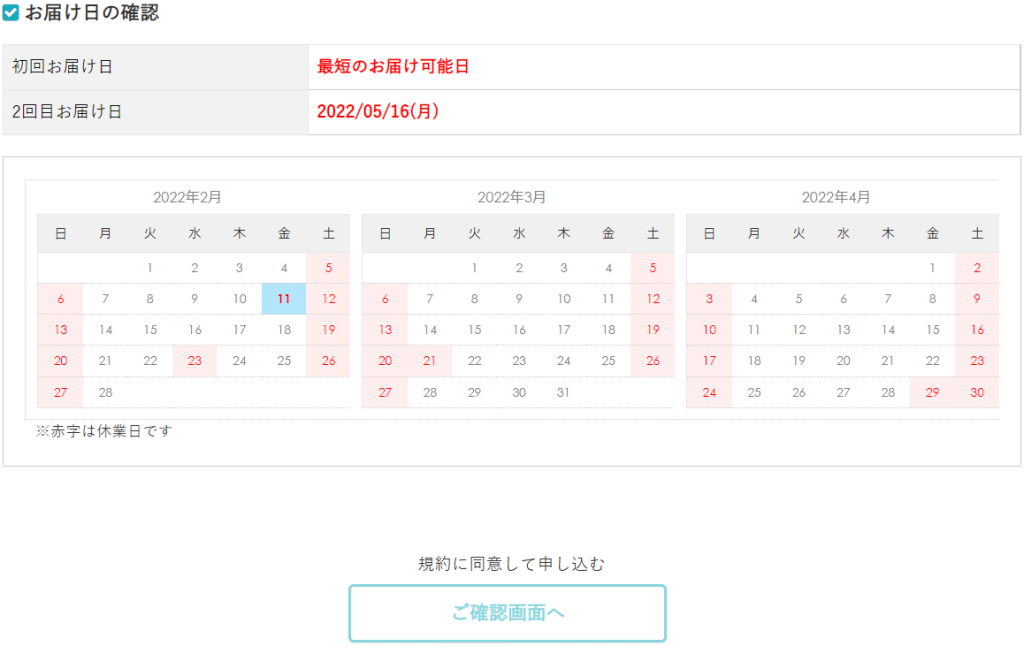Viewport: 1024px width, 646px height.
Task: Choose March 31 on calendar
Action: (x=563, y=392)
